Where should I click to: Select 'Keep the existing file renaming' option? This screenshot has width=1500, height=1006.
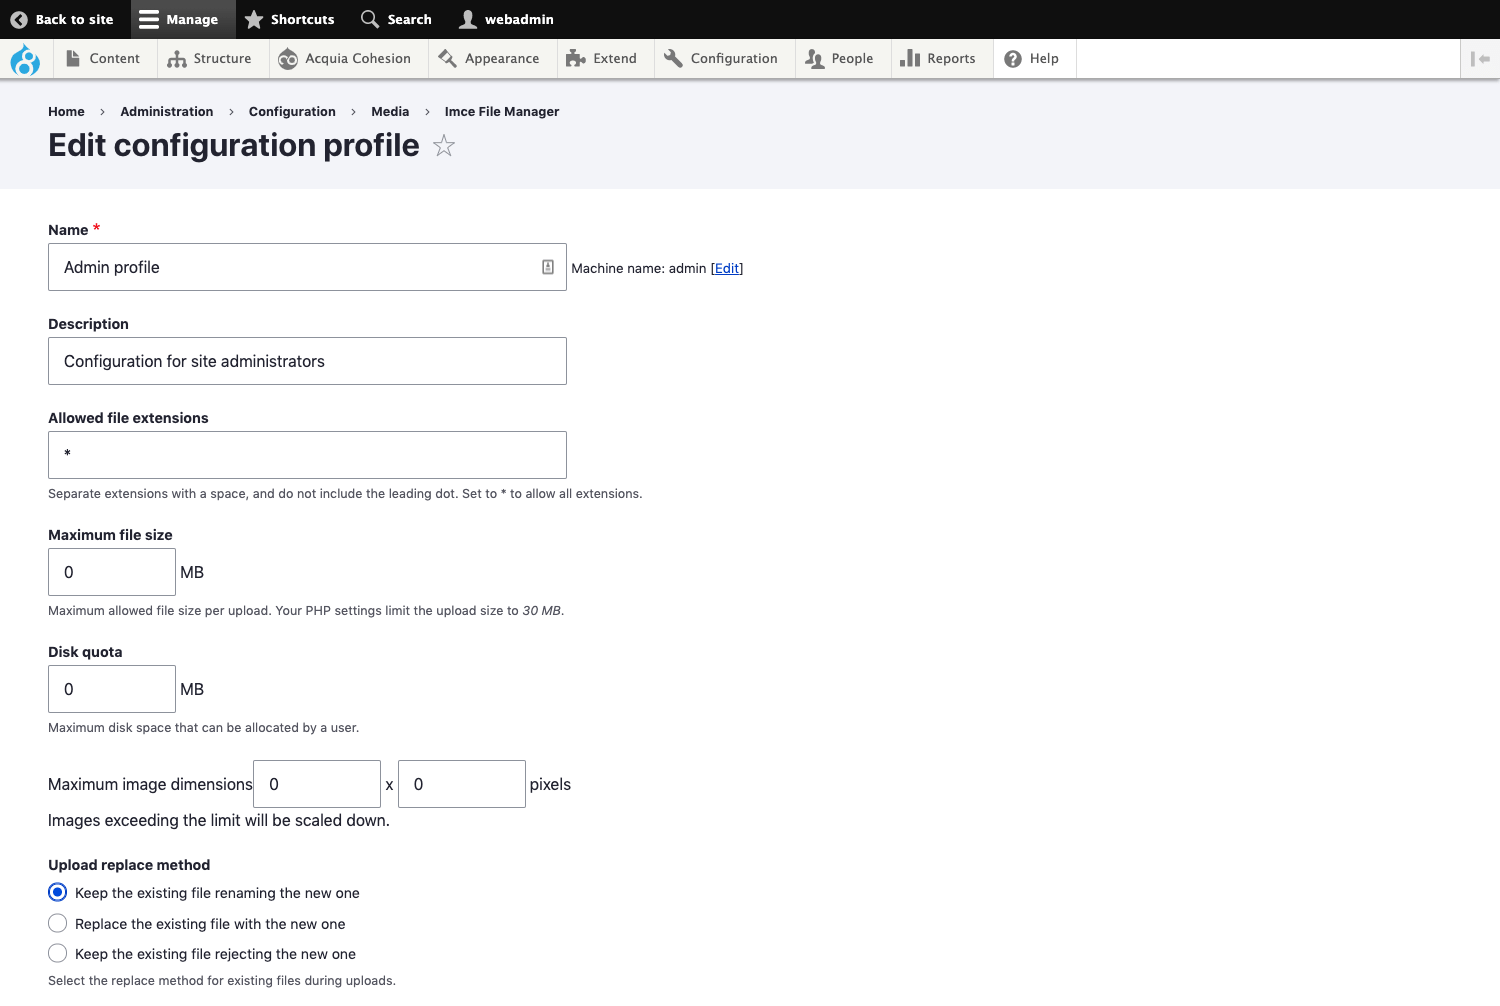point(58,892)
